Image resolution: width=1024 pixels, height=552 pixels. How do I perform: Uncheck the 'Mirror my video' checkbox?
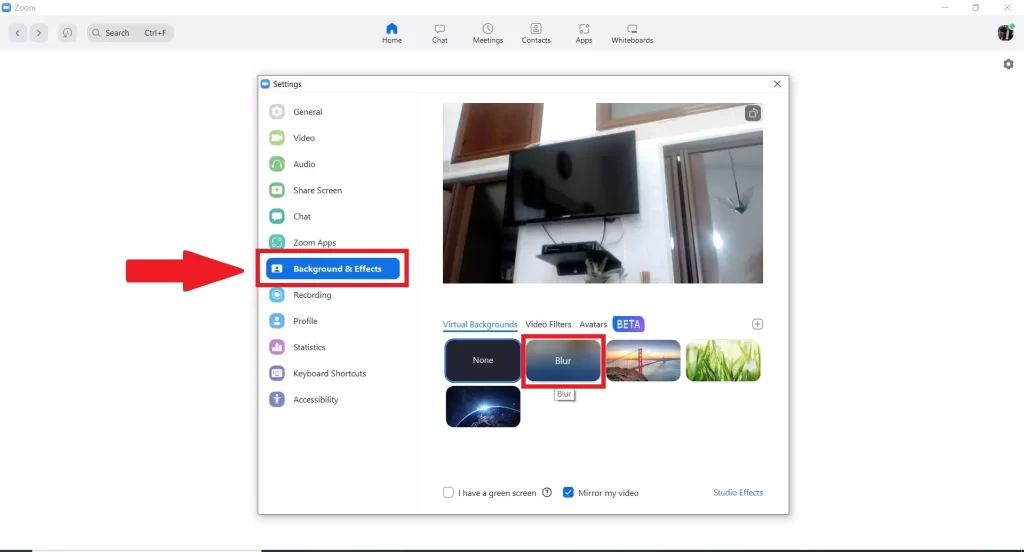pyautogui.click(x=568, y=493)
